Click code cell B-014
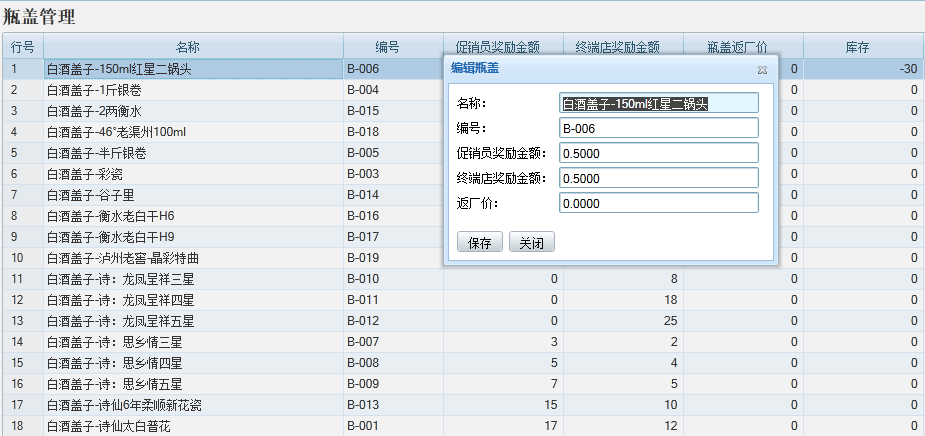Image resolution: width=925 pixels, height=436 pixels. [393, 195]
